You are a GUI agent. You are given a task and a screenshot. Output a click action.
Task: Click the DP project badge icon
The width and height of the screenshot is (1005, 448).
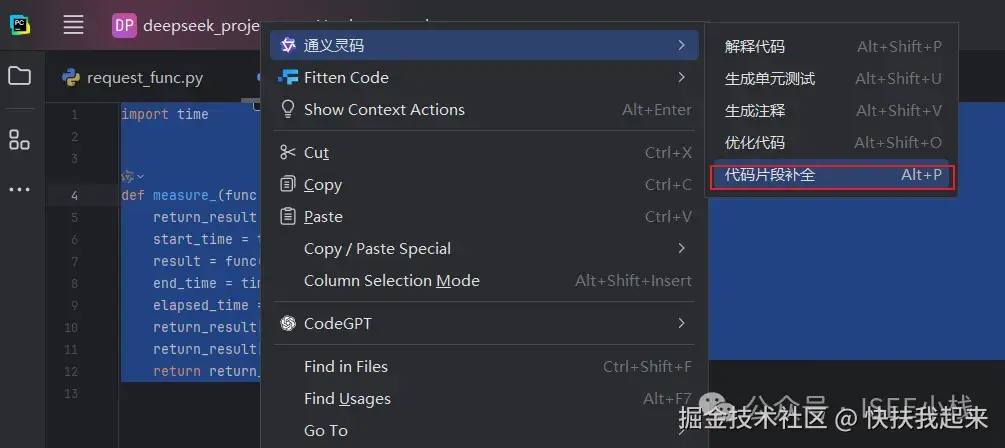pyautogui.click(x=124, y=25)
